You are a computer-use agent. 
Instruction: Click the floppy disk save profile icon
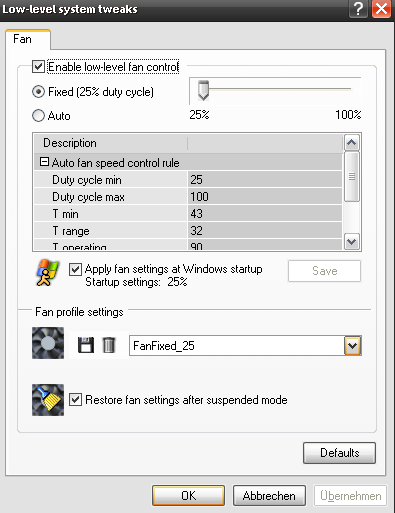tap(86, 345)
